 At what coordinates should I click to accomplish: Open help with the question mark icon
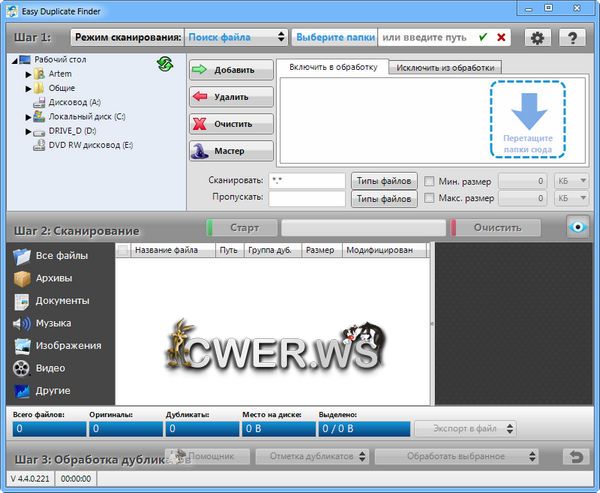[571, 37]
